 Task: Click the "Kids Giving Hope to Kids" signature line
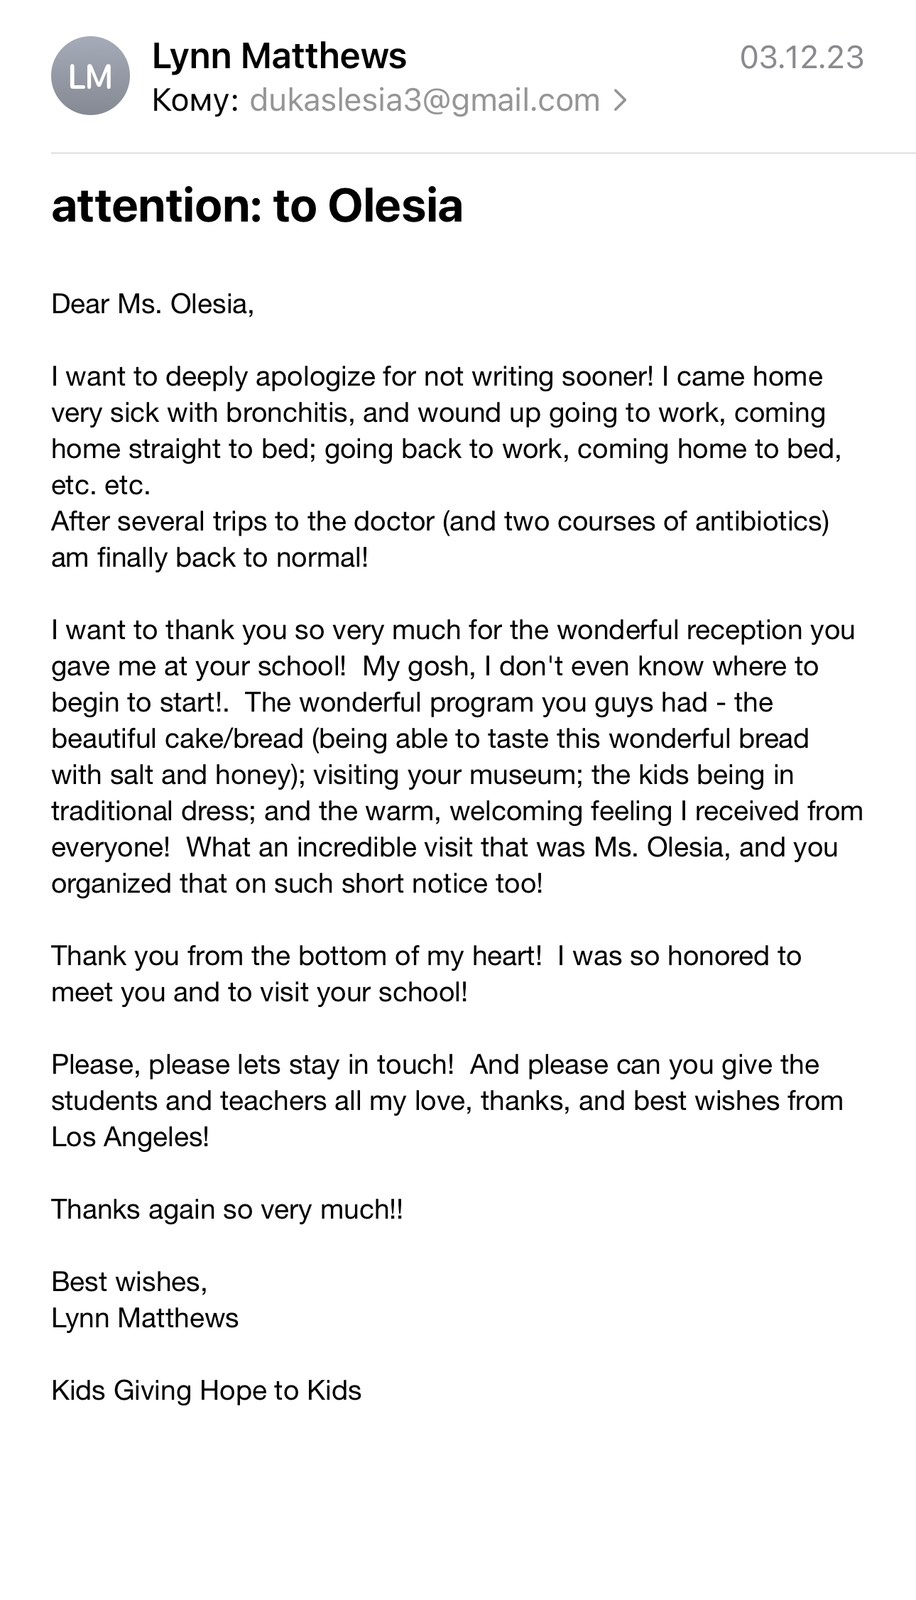coord(206,1390)
